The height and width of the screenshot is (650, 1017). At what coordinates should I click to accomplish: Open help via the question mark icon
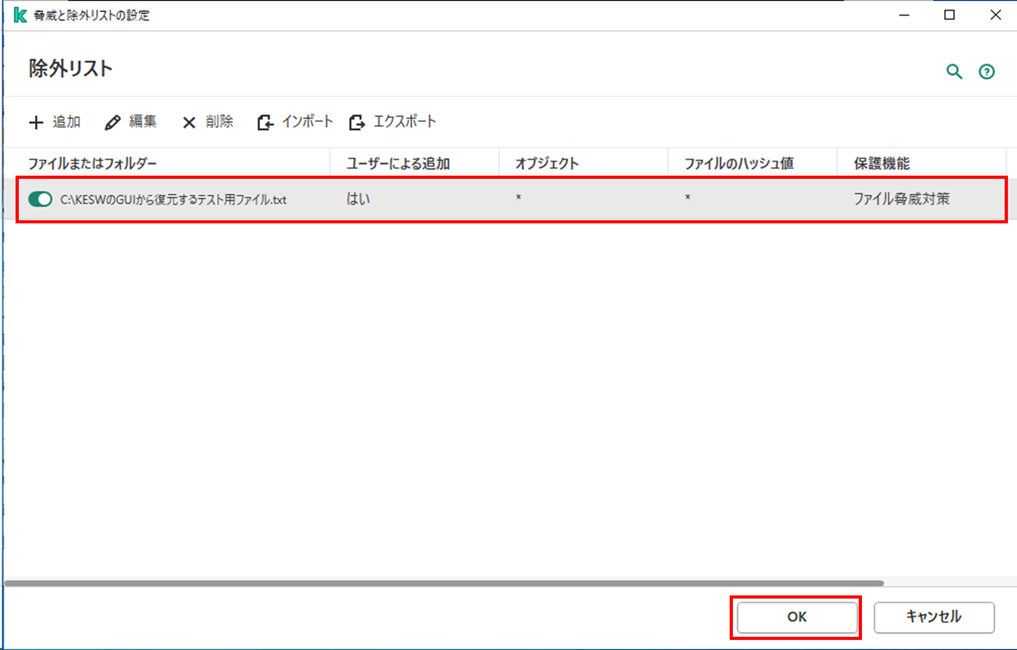tap(986, 71)
